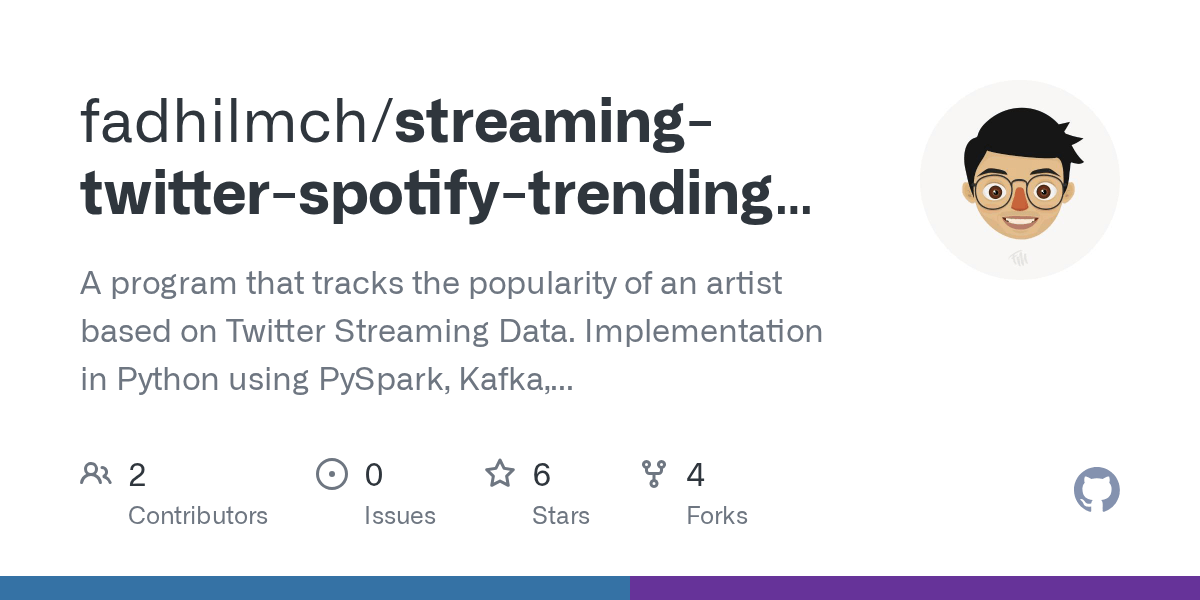Click the Issues circle-dot icon
Screen dimensions: 1200x600
[331, 473]
